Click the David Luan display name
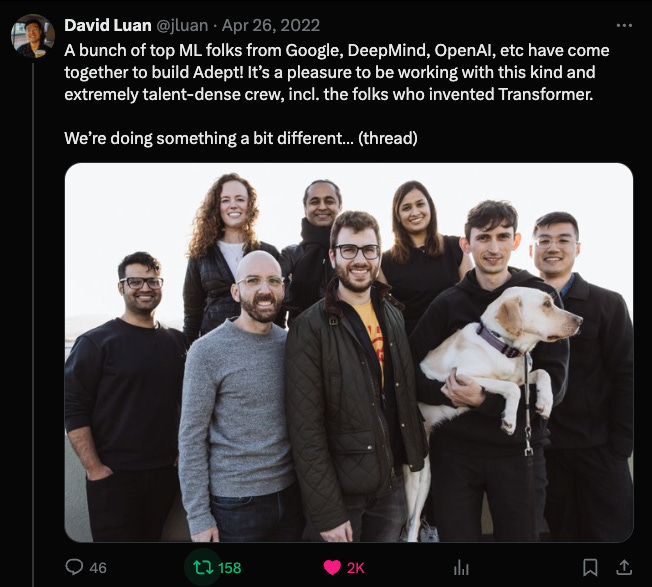The image size is (652, 587). (108, 25)
